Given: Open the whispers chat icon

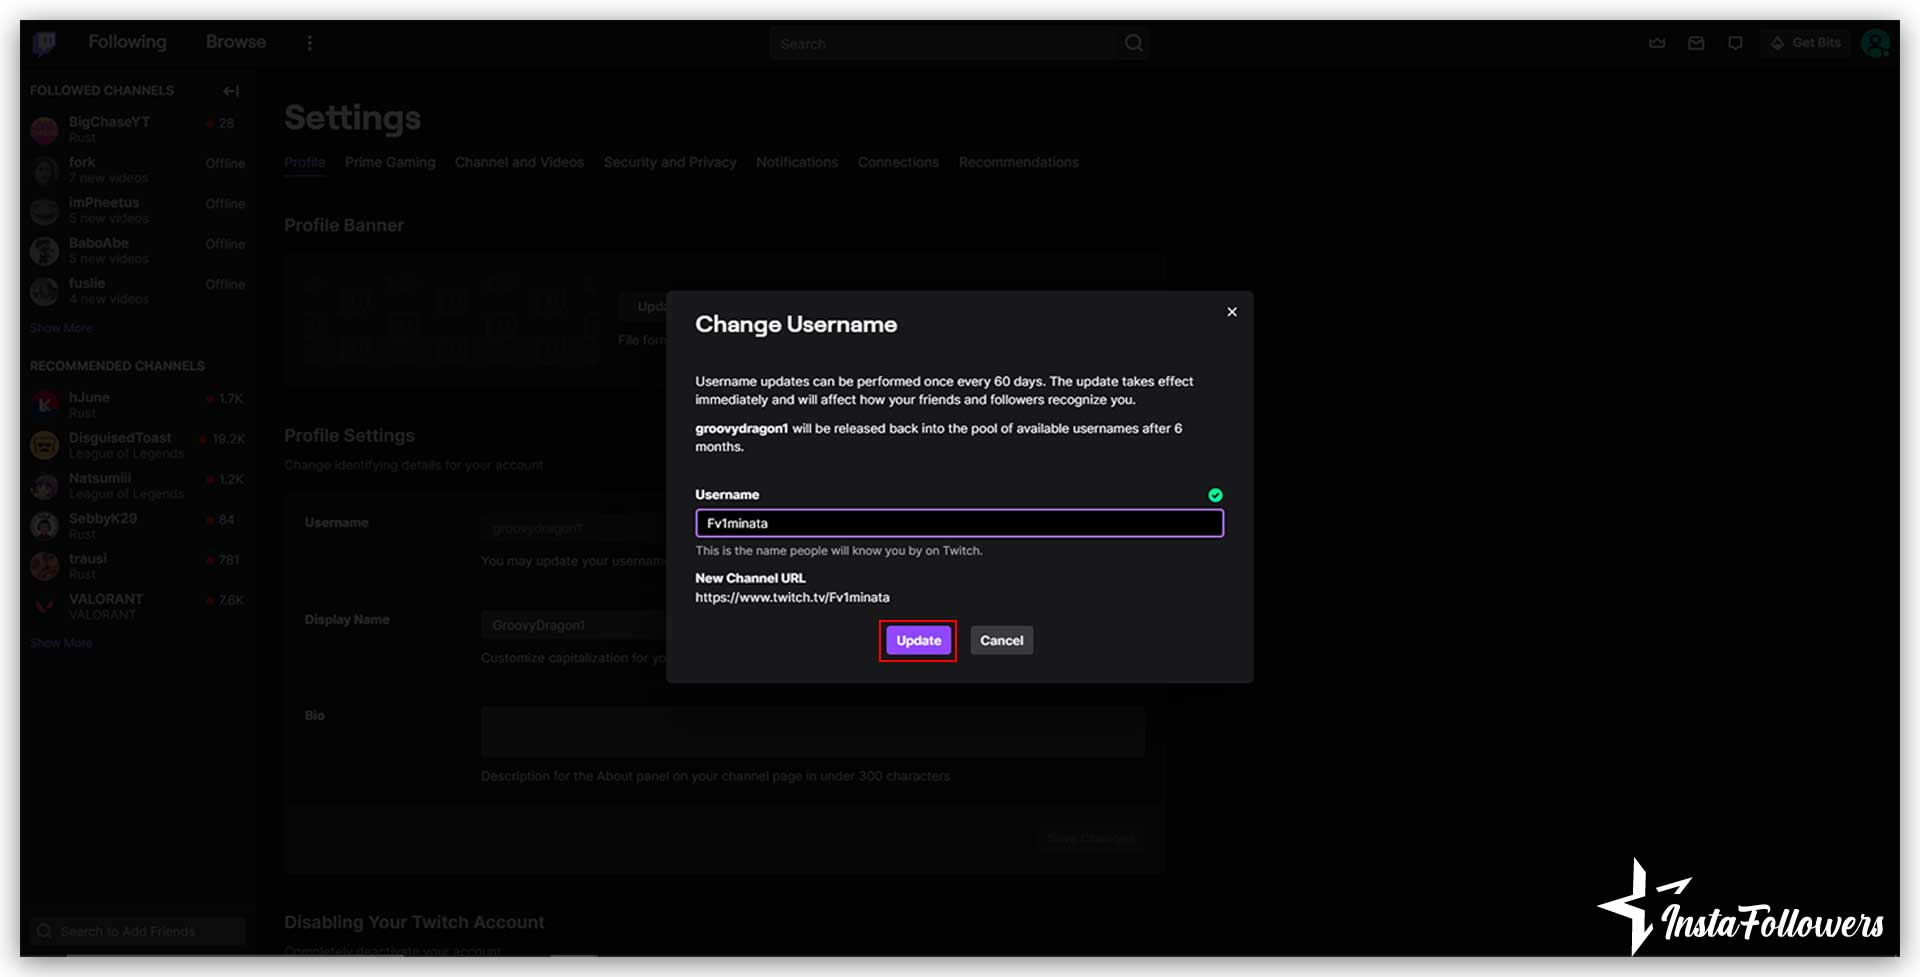Looking at the screenshot, I should tap(1735, 43).
